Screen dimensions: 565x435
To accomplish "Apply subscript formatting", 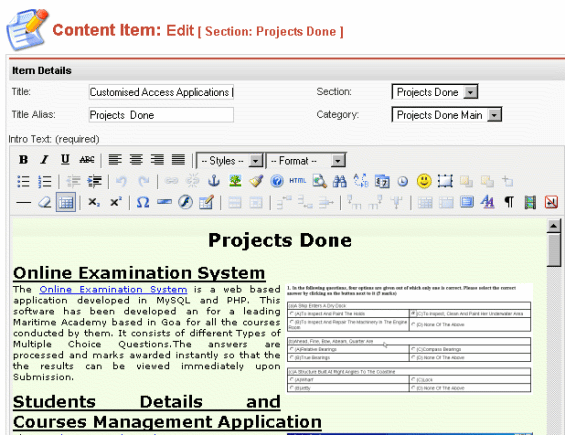I will pyautogui.click(x=94, y=203).
